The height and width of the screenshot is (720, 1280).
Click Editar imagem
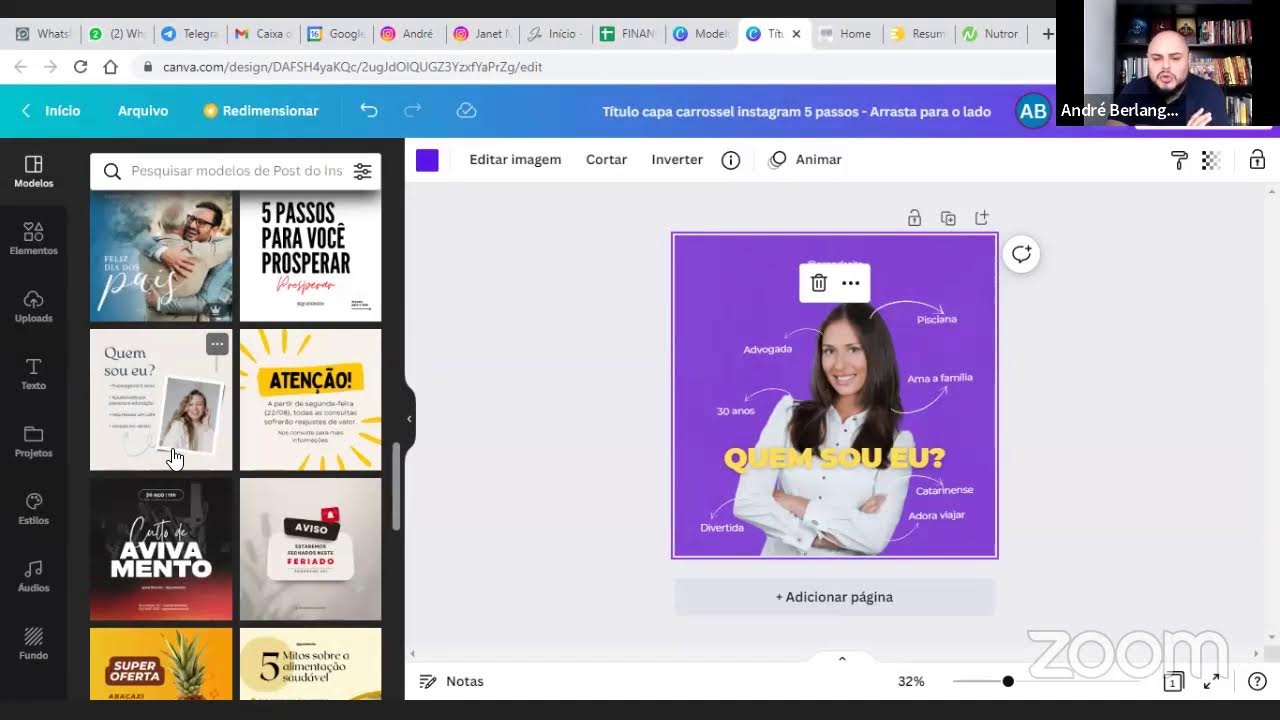click(x=515, y=160)
